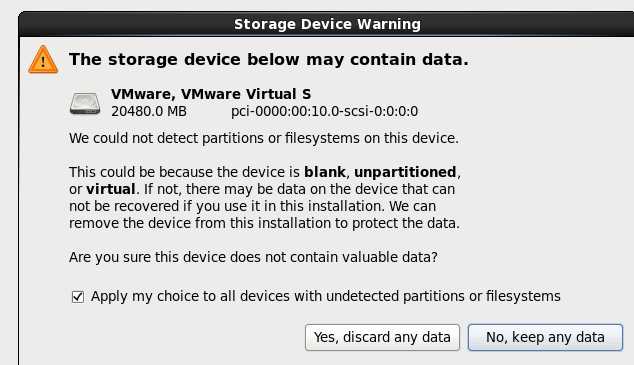The width and height of the screenshot is (634, 365).
Task: Choose 'Yes, discard any data'
Action: click(x=382, y=337)
